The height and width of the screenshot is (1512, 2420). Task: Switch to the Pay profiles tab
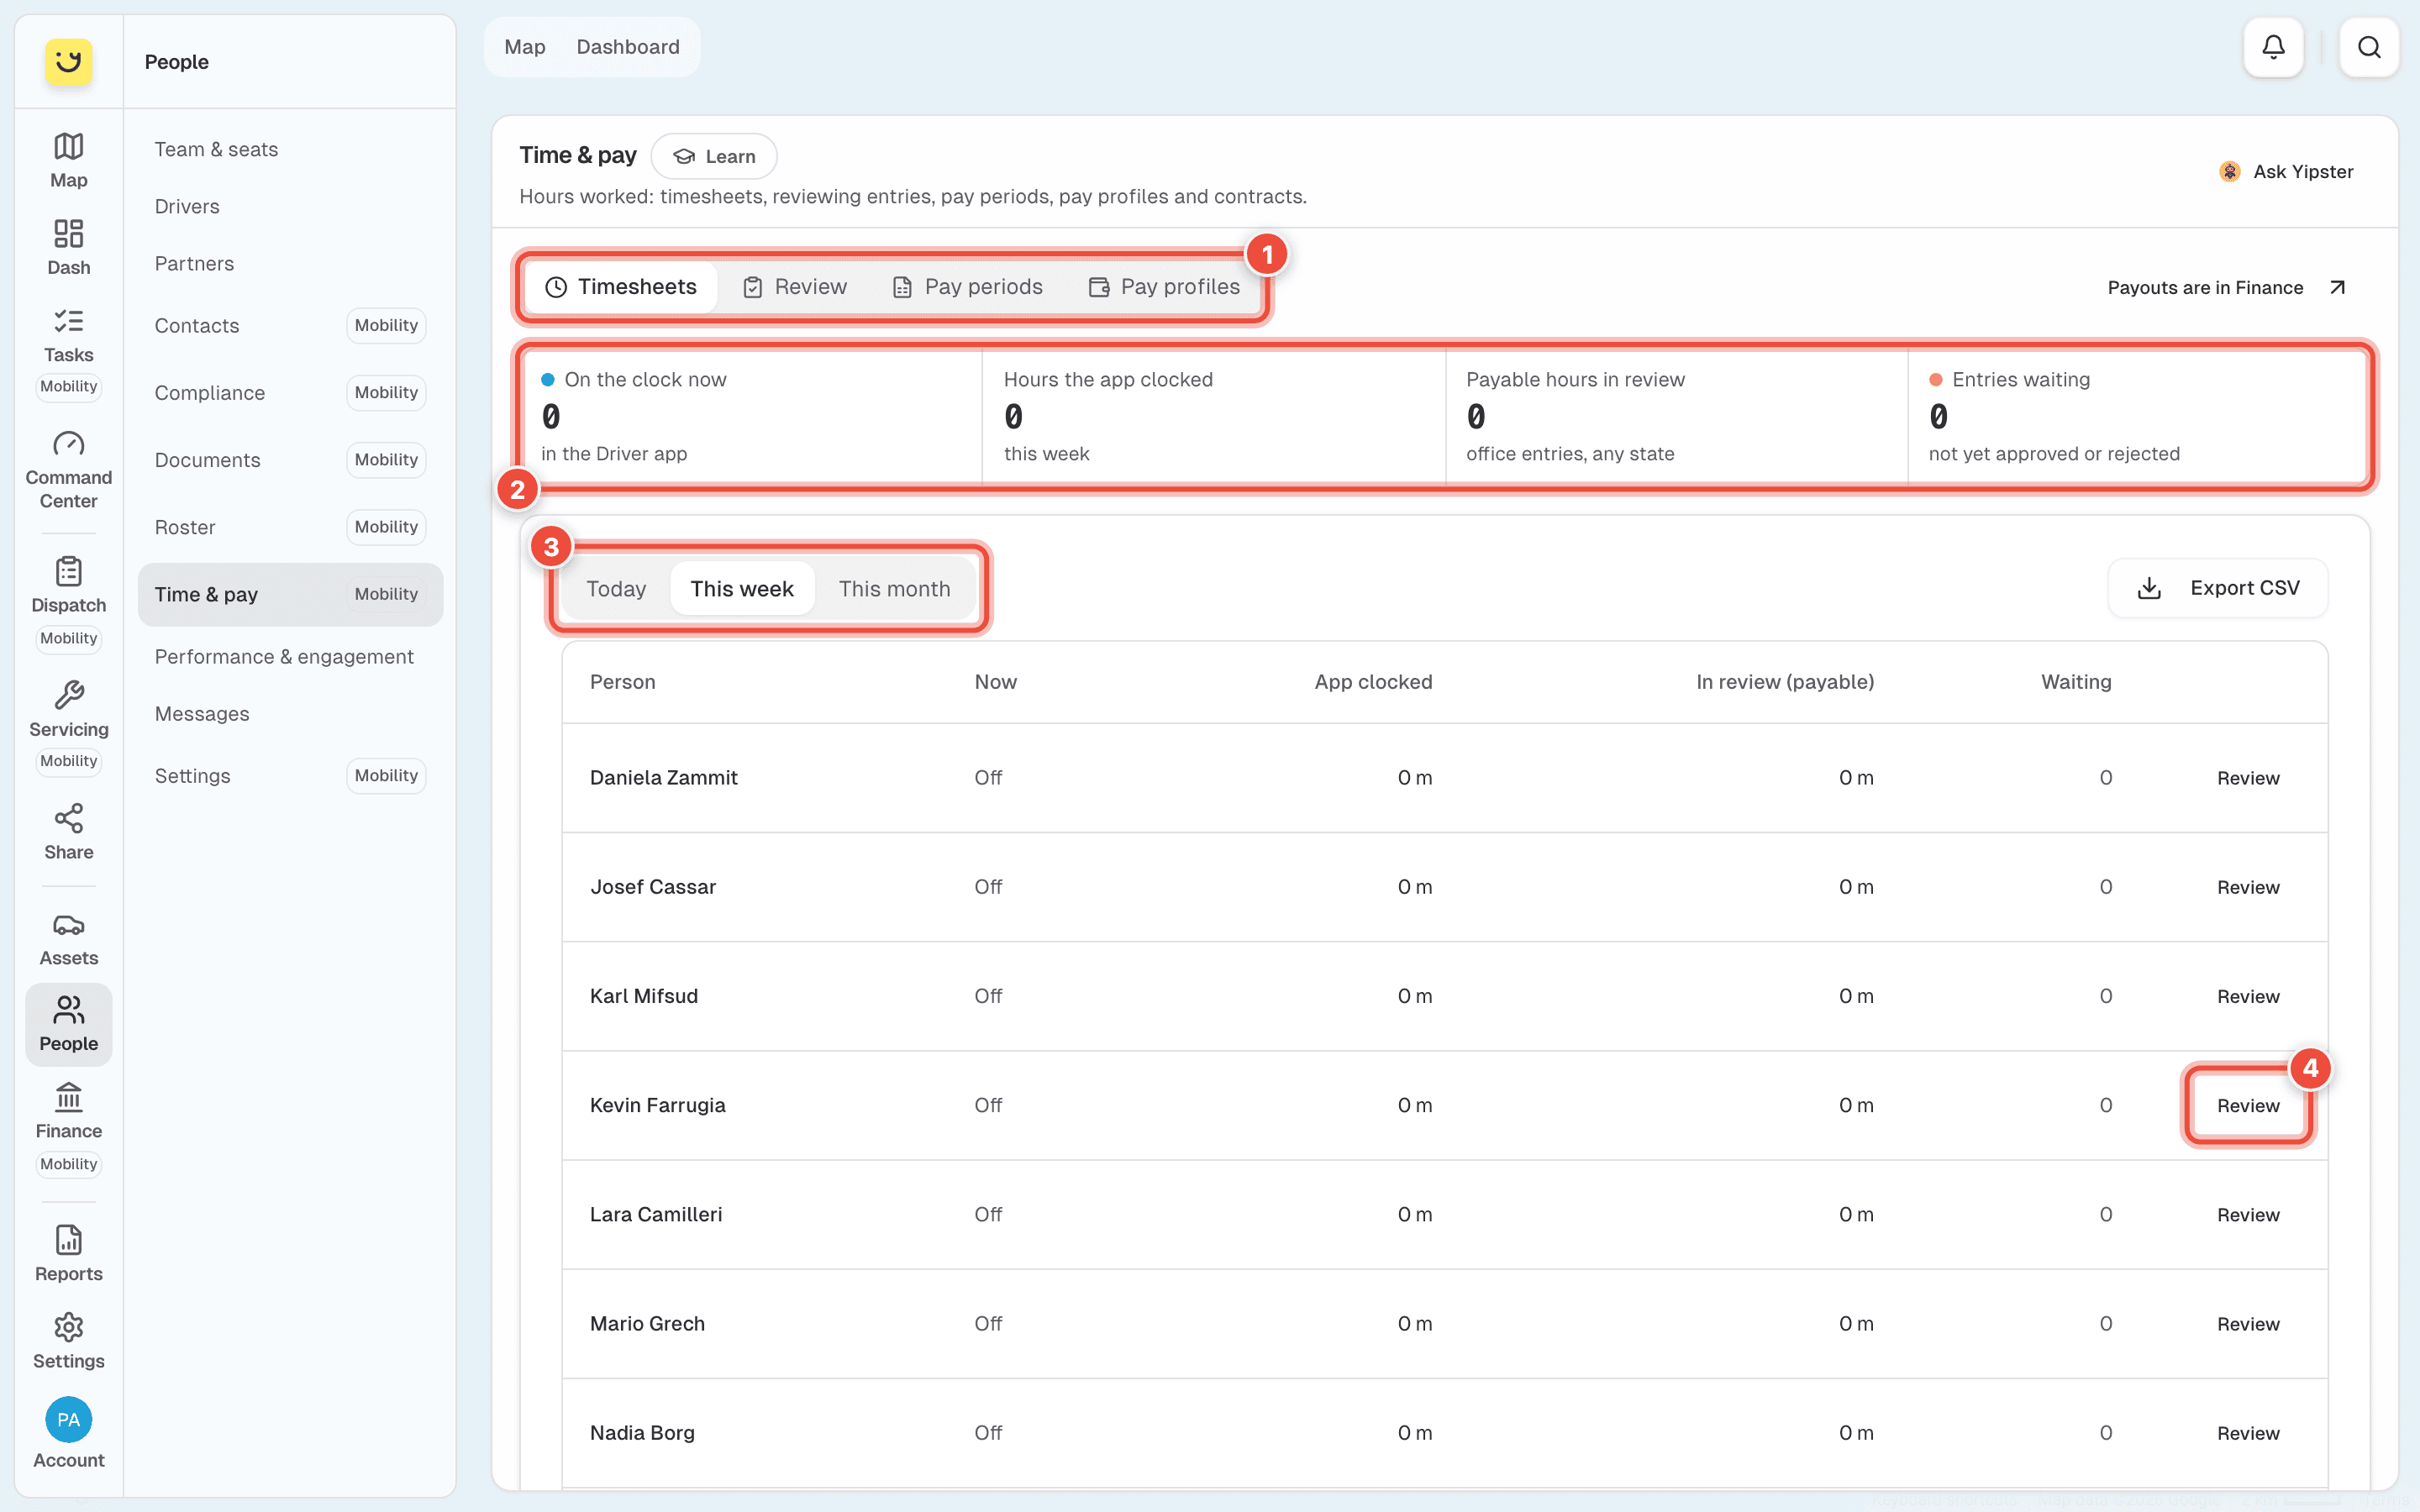coord(1165,287)
